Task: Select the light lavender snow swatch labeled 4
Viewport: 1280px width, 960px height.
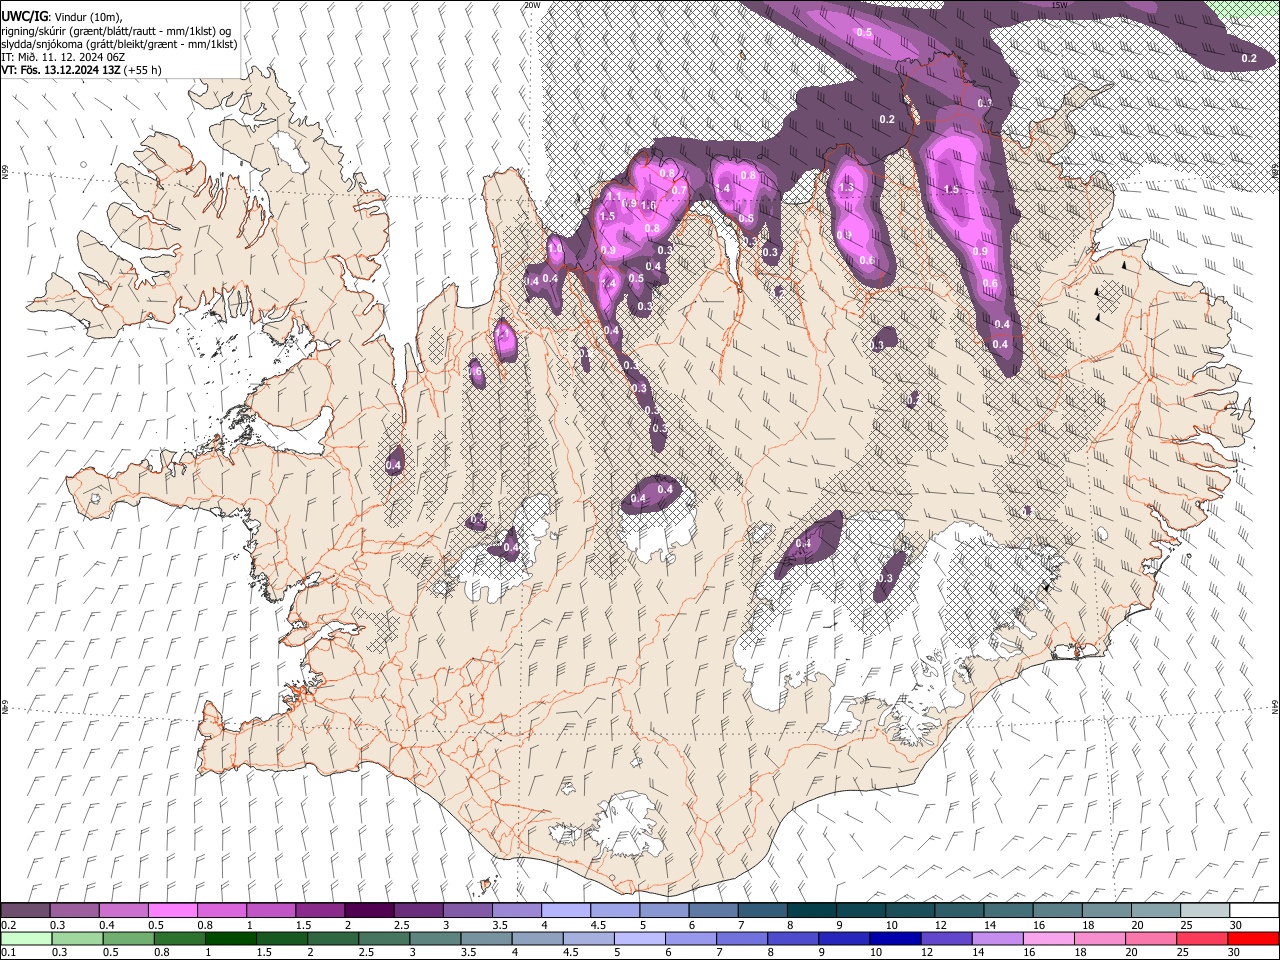Action: click(x=565, y=911)
